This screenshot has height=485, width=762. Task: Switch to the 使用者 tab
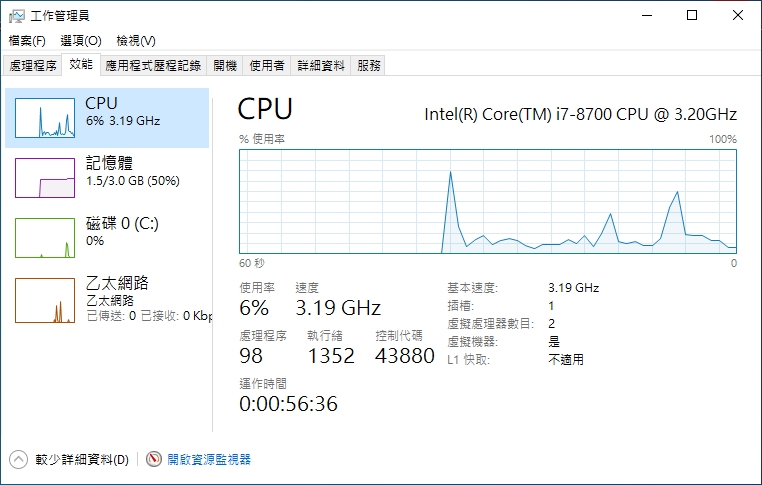click(x=267, y=65)
